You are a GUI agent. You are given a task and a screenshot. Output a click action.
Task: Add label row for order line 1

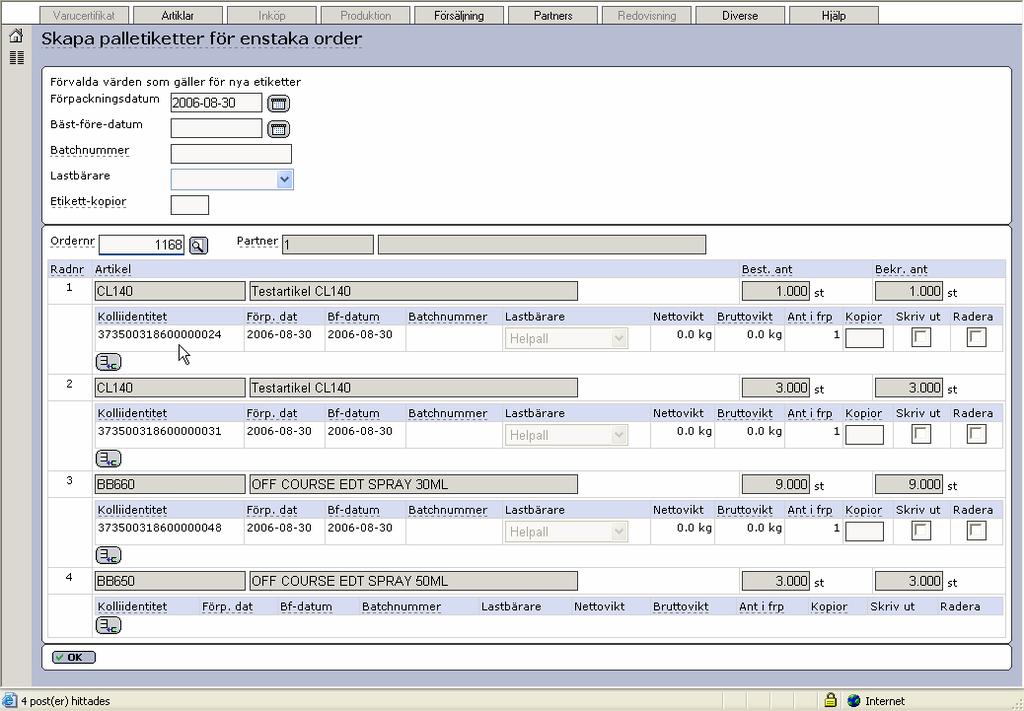[x=108, y=362]
